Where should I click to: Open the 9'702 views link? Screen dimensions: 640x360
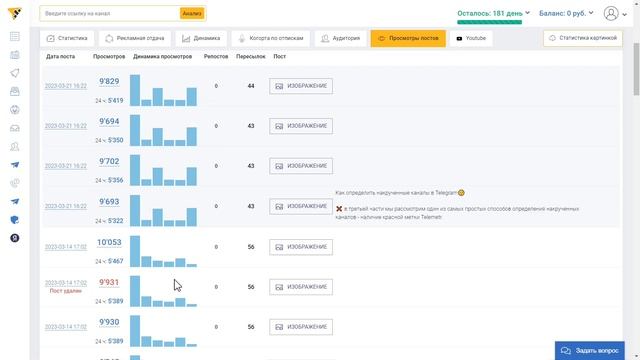(x=109, y=162)
